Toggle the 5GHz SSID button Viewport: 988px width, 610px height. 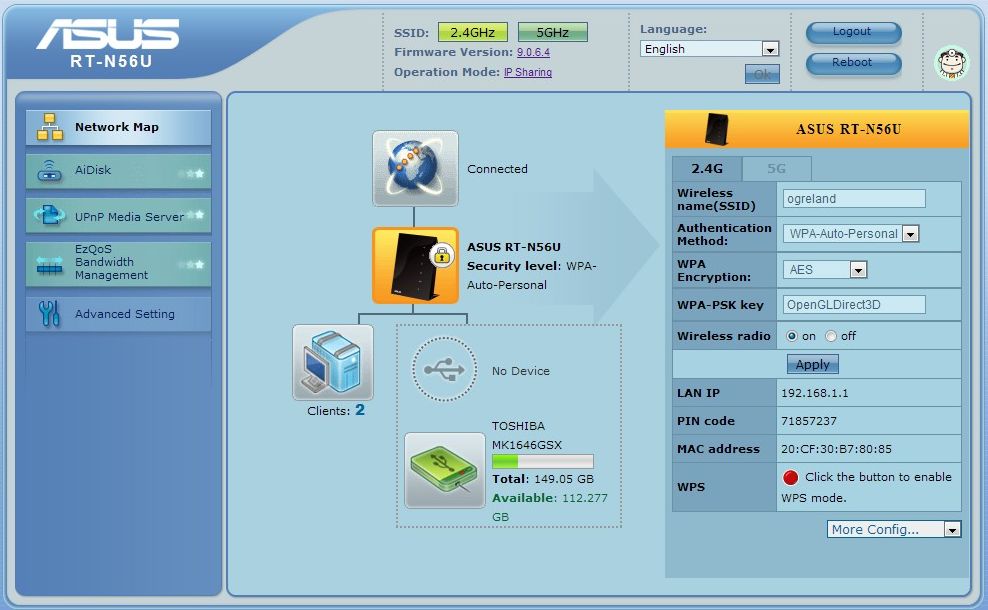552,32
